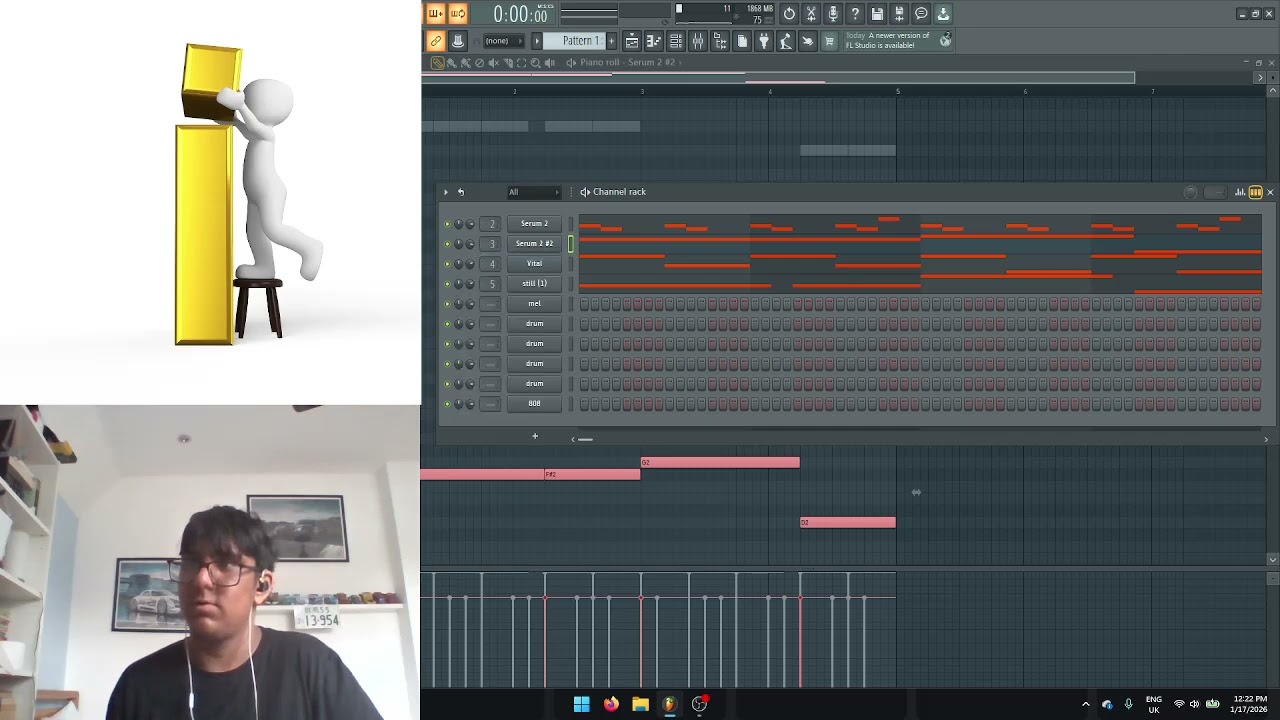Toggle the Serum 2 channel mute LED
1280x720 pixels.
(447, 224)
